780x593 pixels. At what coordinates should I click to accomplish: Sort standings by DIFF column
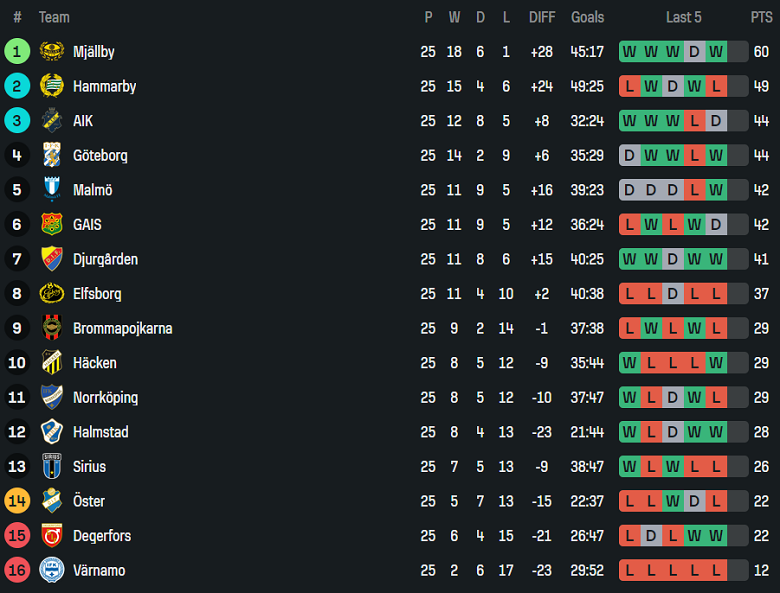[542, 17]
